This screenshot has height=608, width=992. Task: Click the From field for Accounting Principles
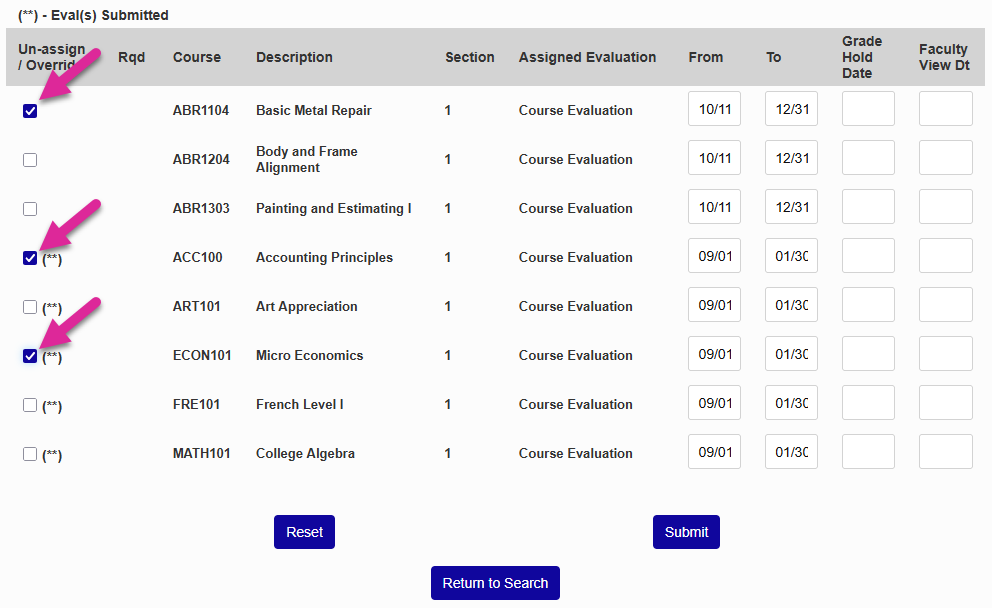pos(714,255)
